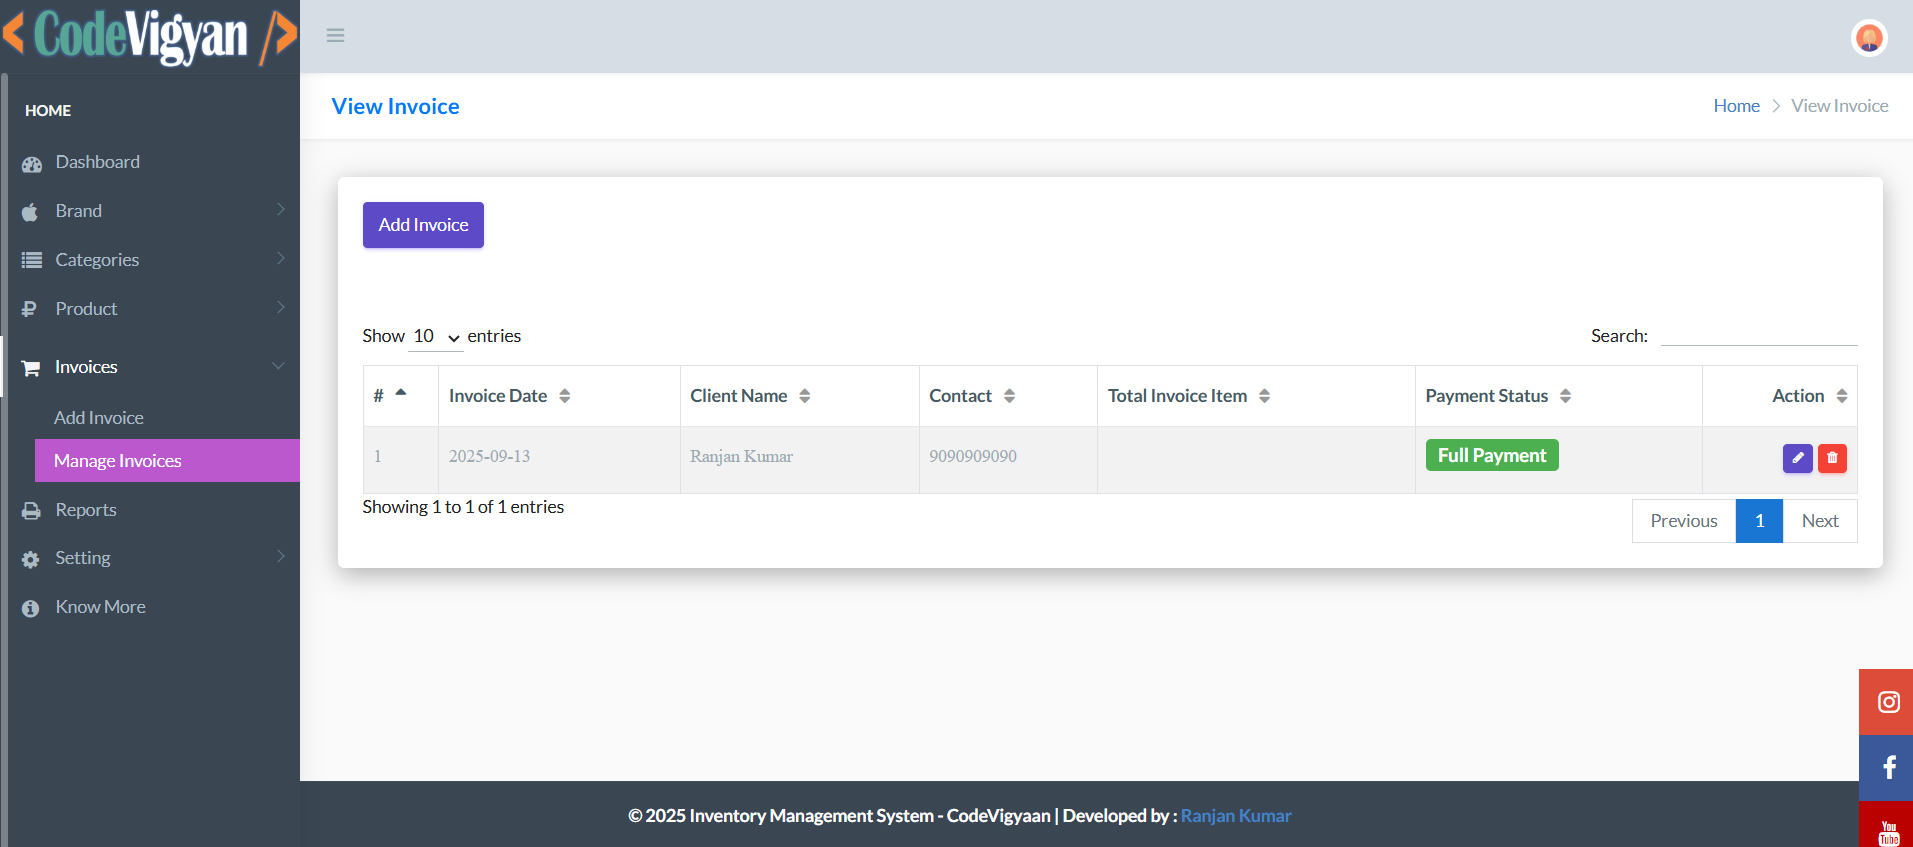Image resolution: width=1913 pixels, height=847 pixels.
Task: Expand the Setting sidebar menu
Action: [x=150, y=558]
